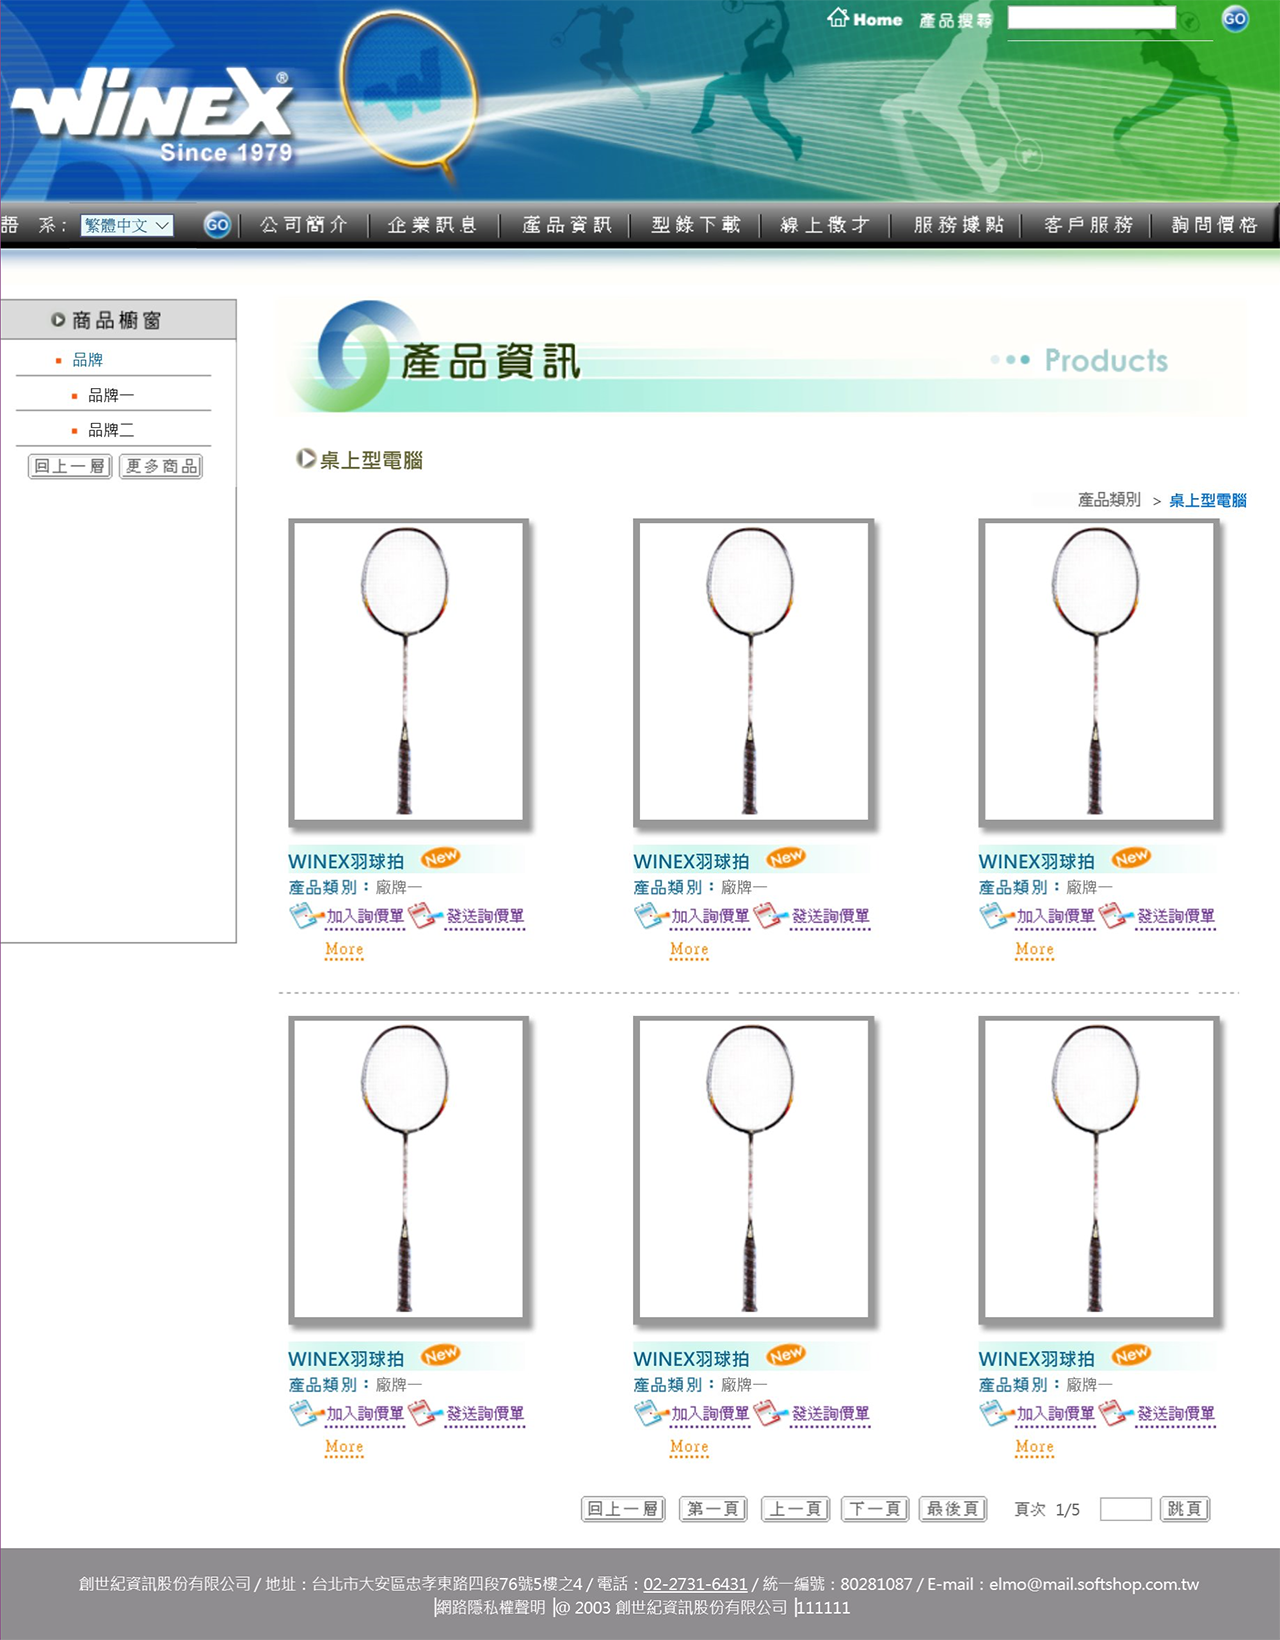
Task: Click the 網路隱私權聲明 footer link
Action: point(491,1608)
